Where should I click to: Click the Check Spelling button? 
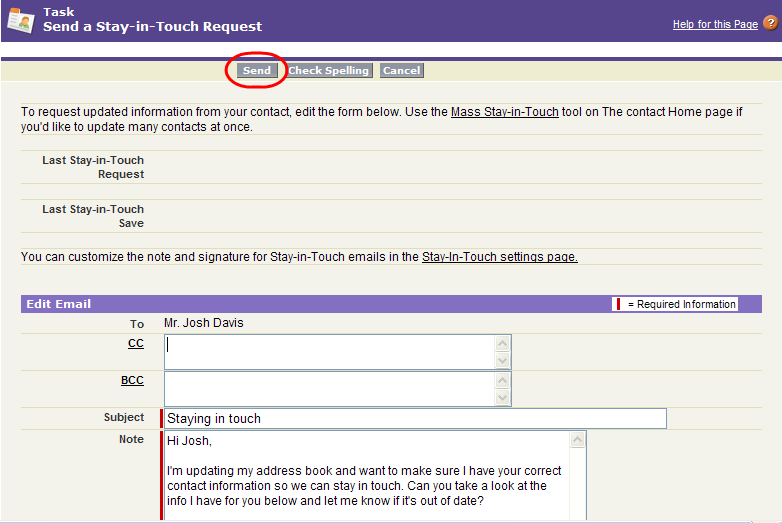tap(328, 70)
